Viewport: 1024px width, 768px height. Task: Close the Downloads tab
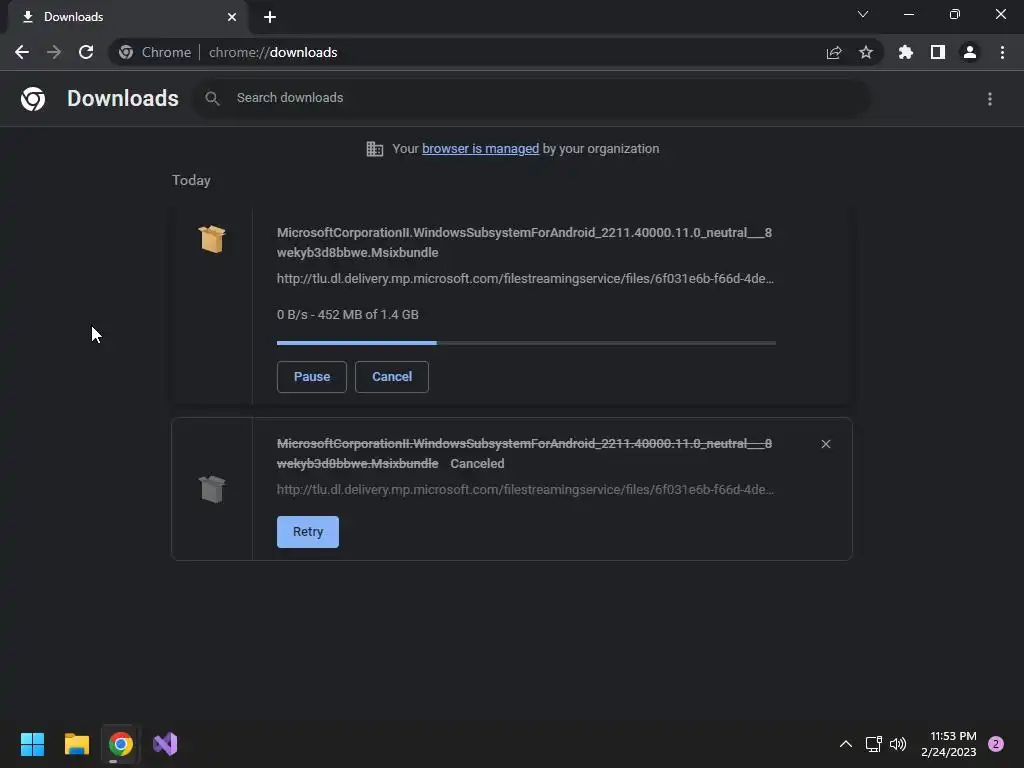(232, 17)
